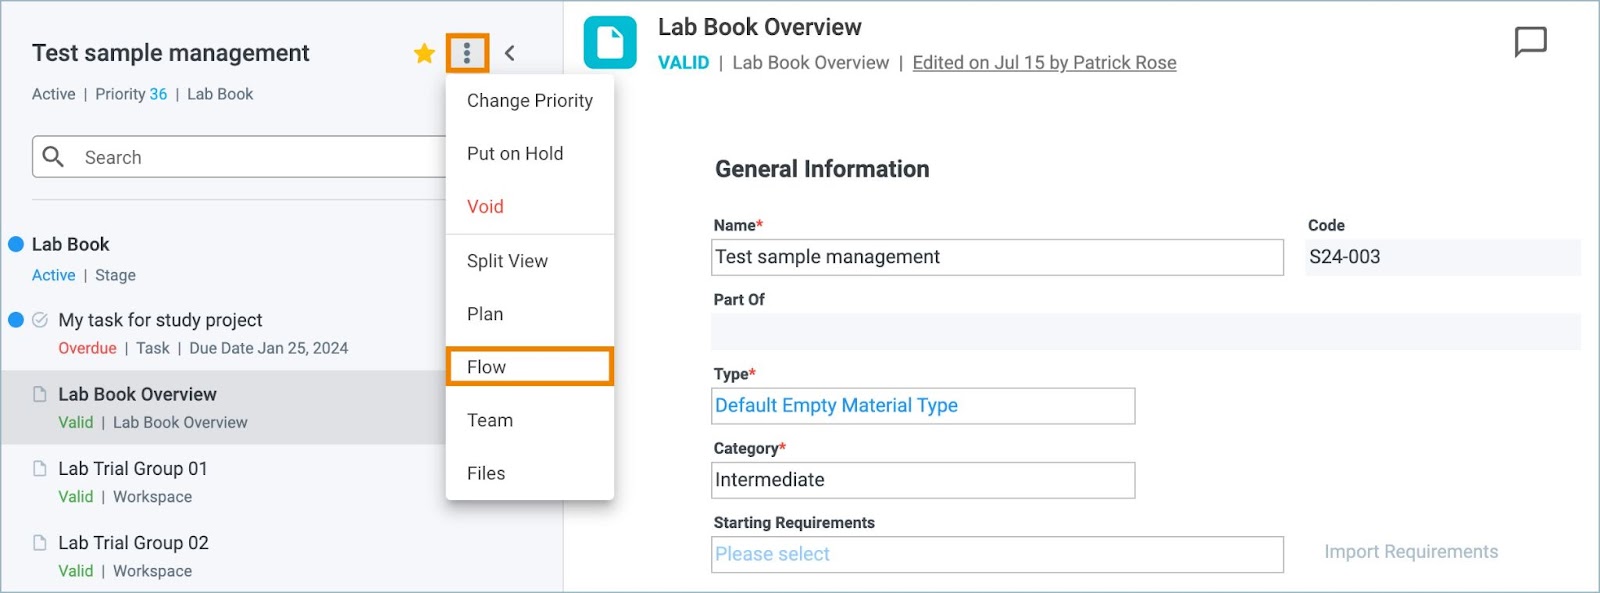Open My task for study project
1600x593 pixels.
pyautogui.click(x=160, y=320)
